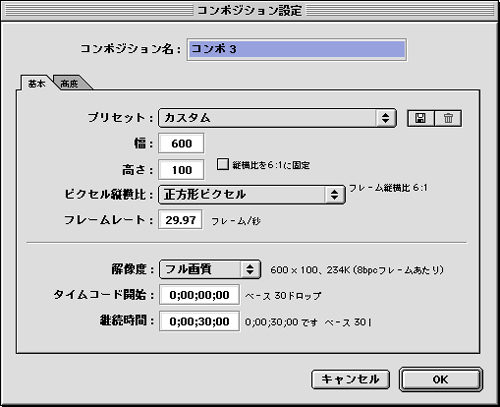500x407 pixels.
Task: Click the コンポジション設定 title bar text
Action: pos(249,11)
